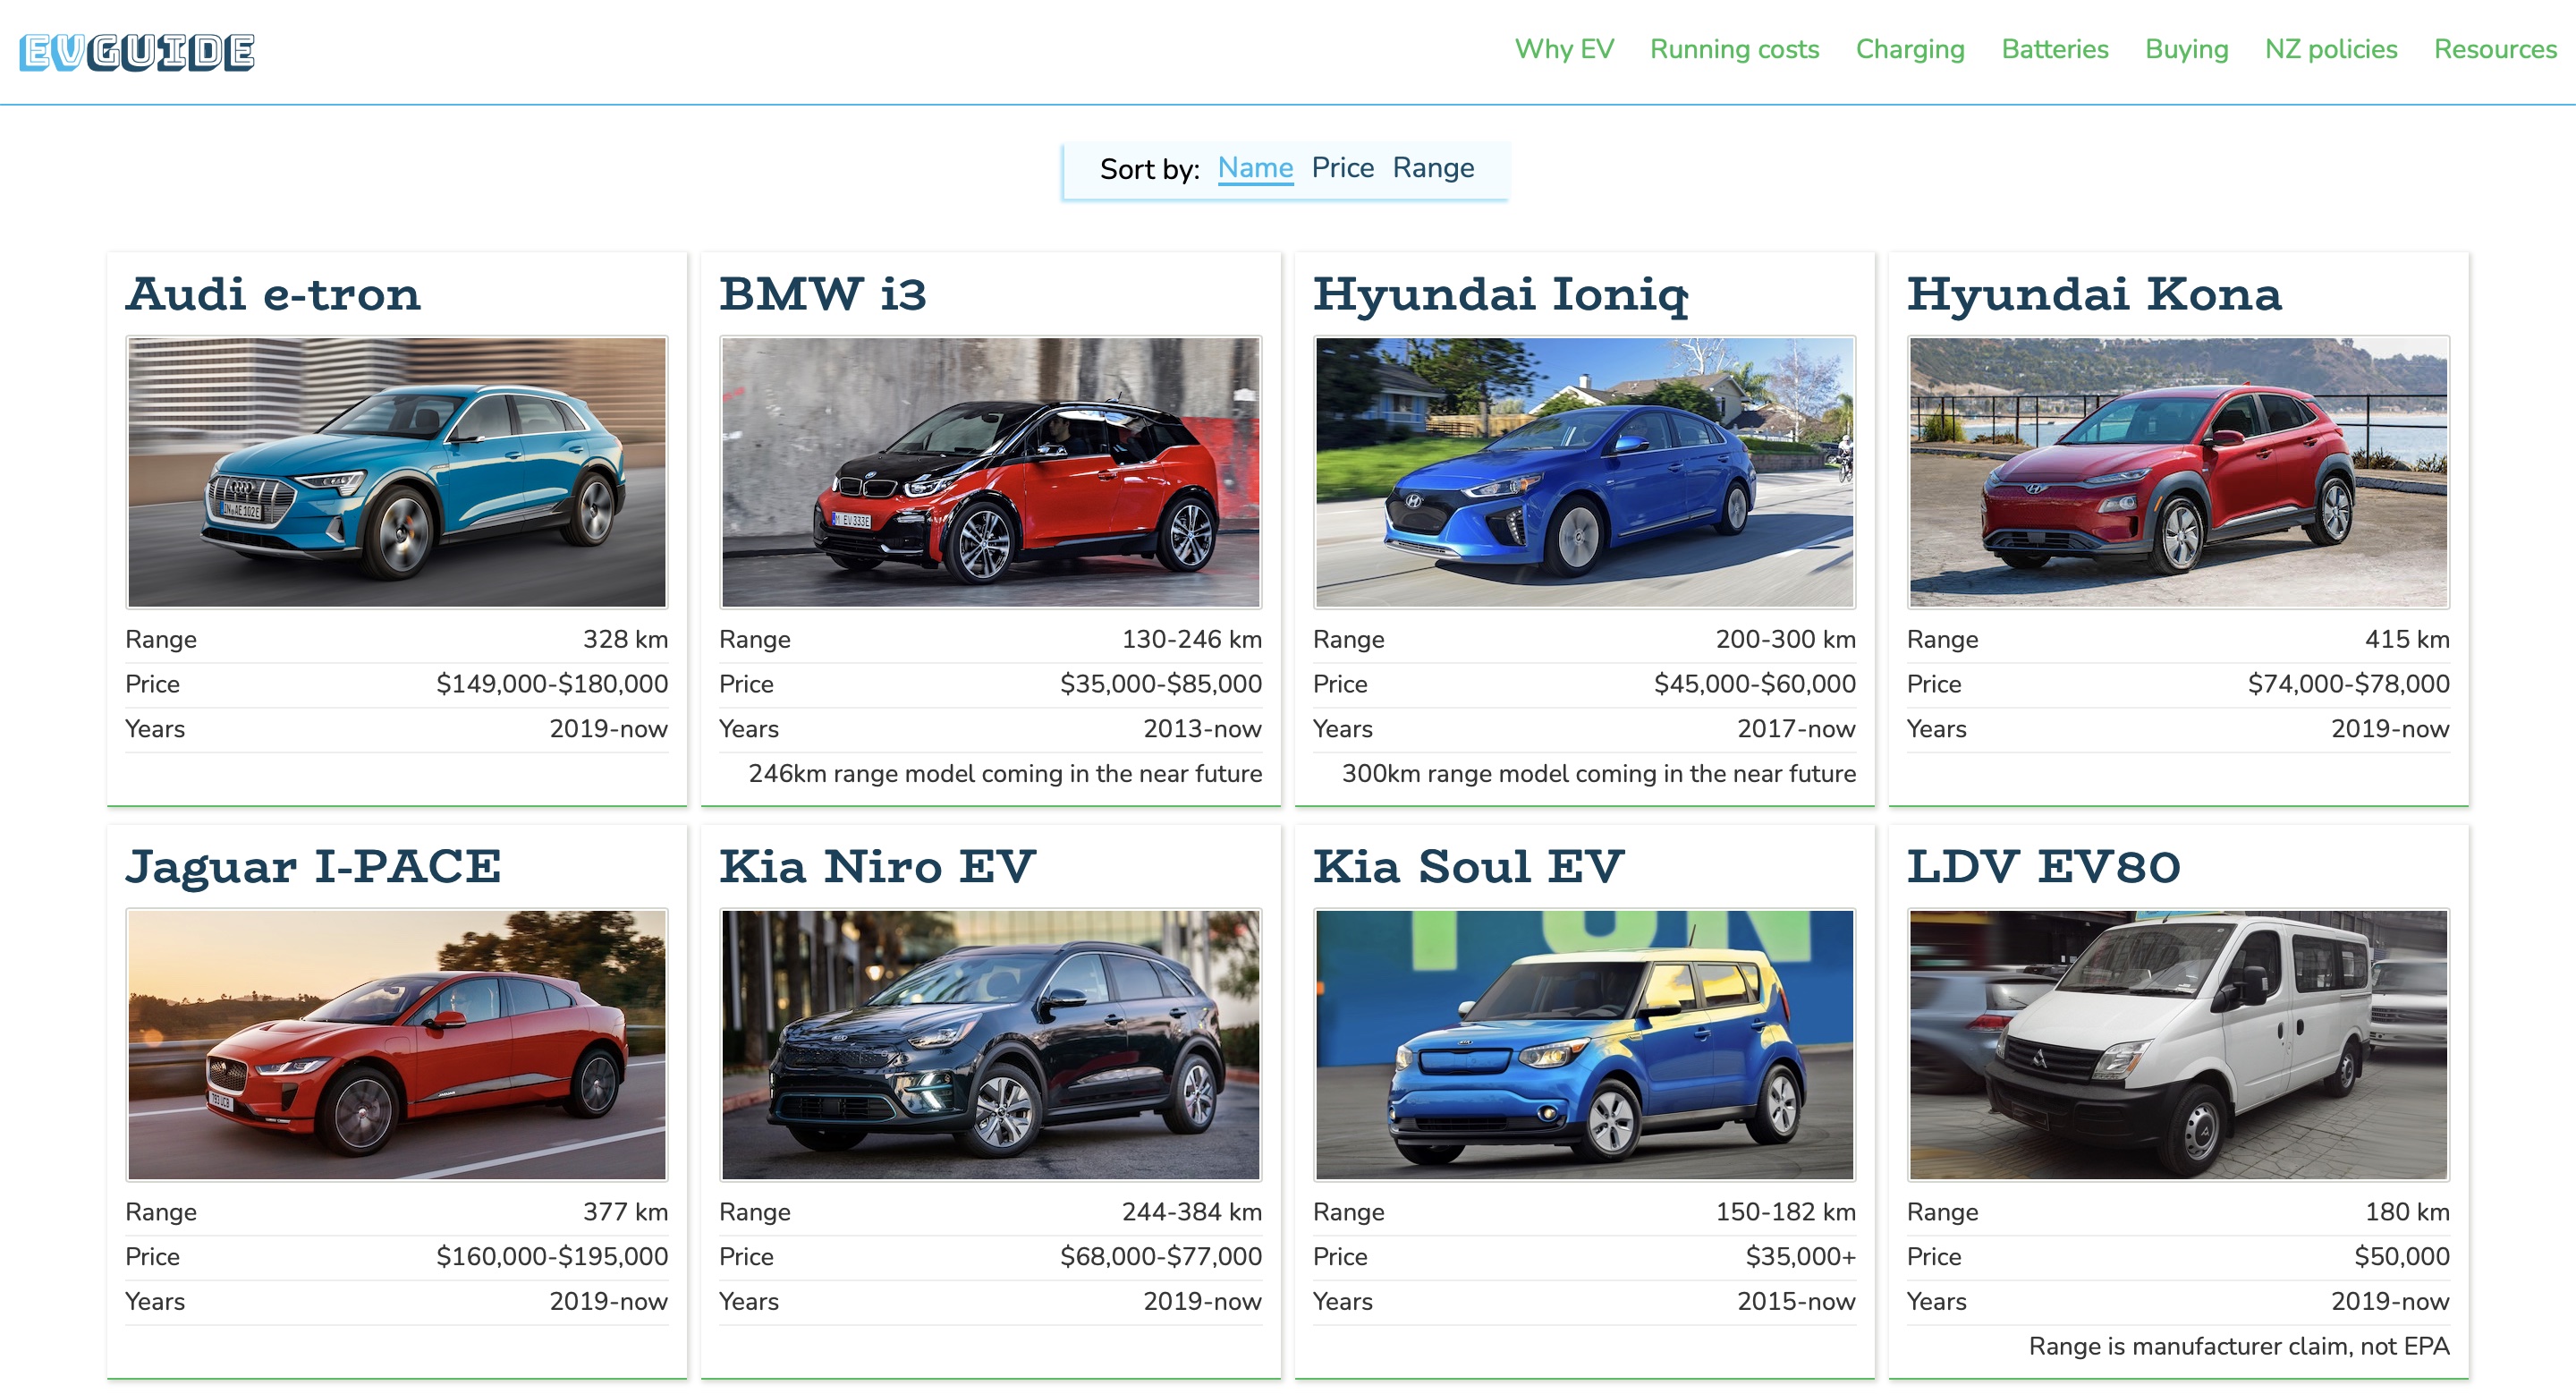
Task: Sort vehicles by Range
Action: [x=1433, y=168]
